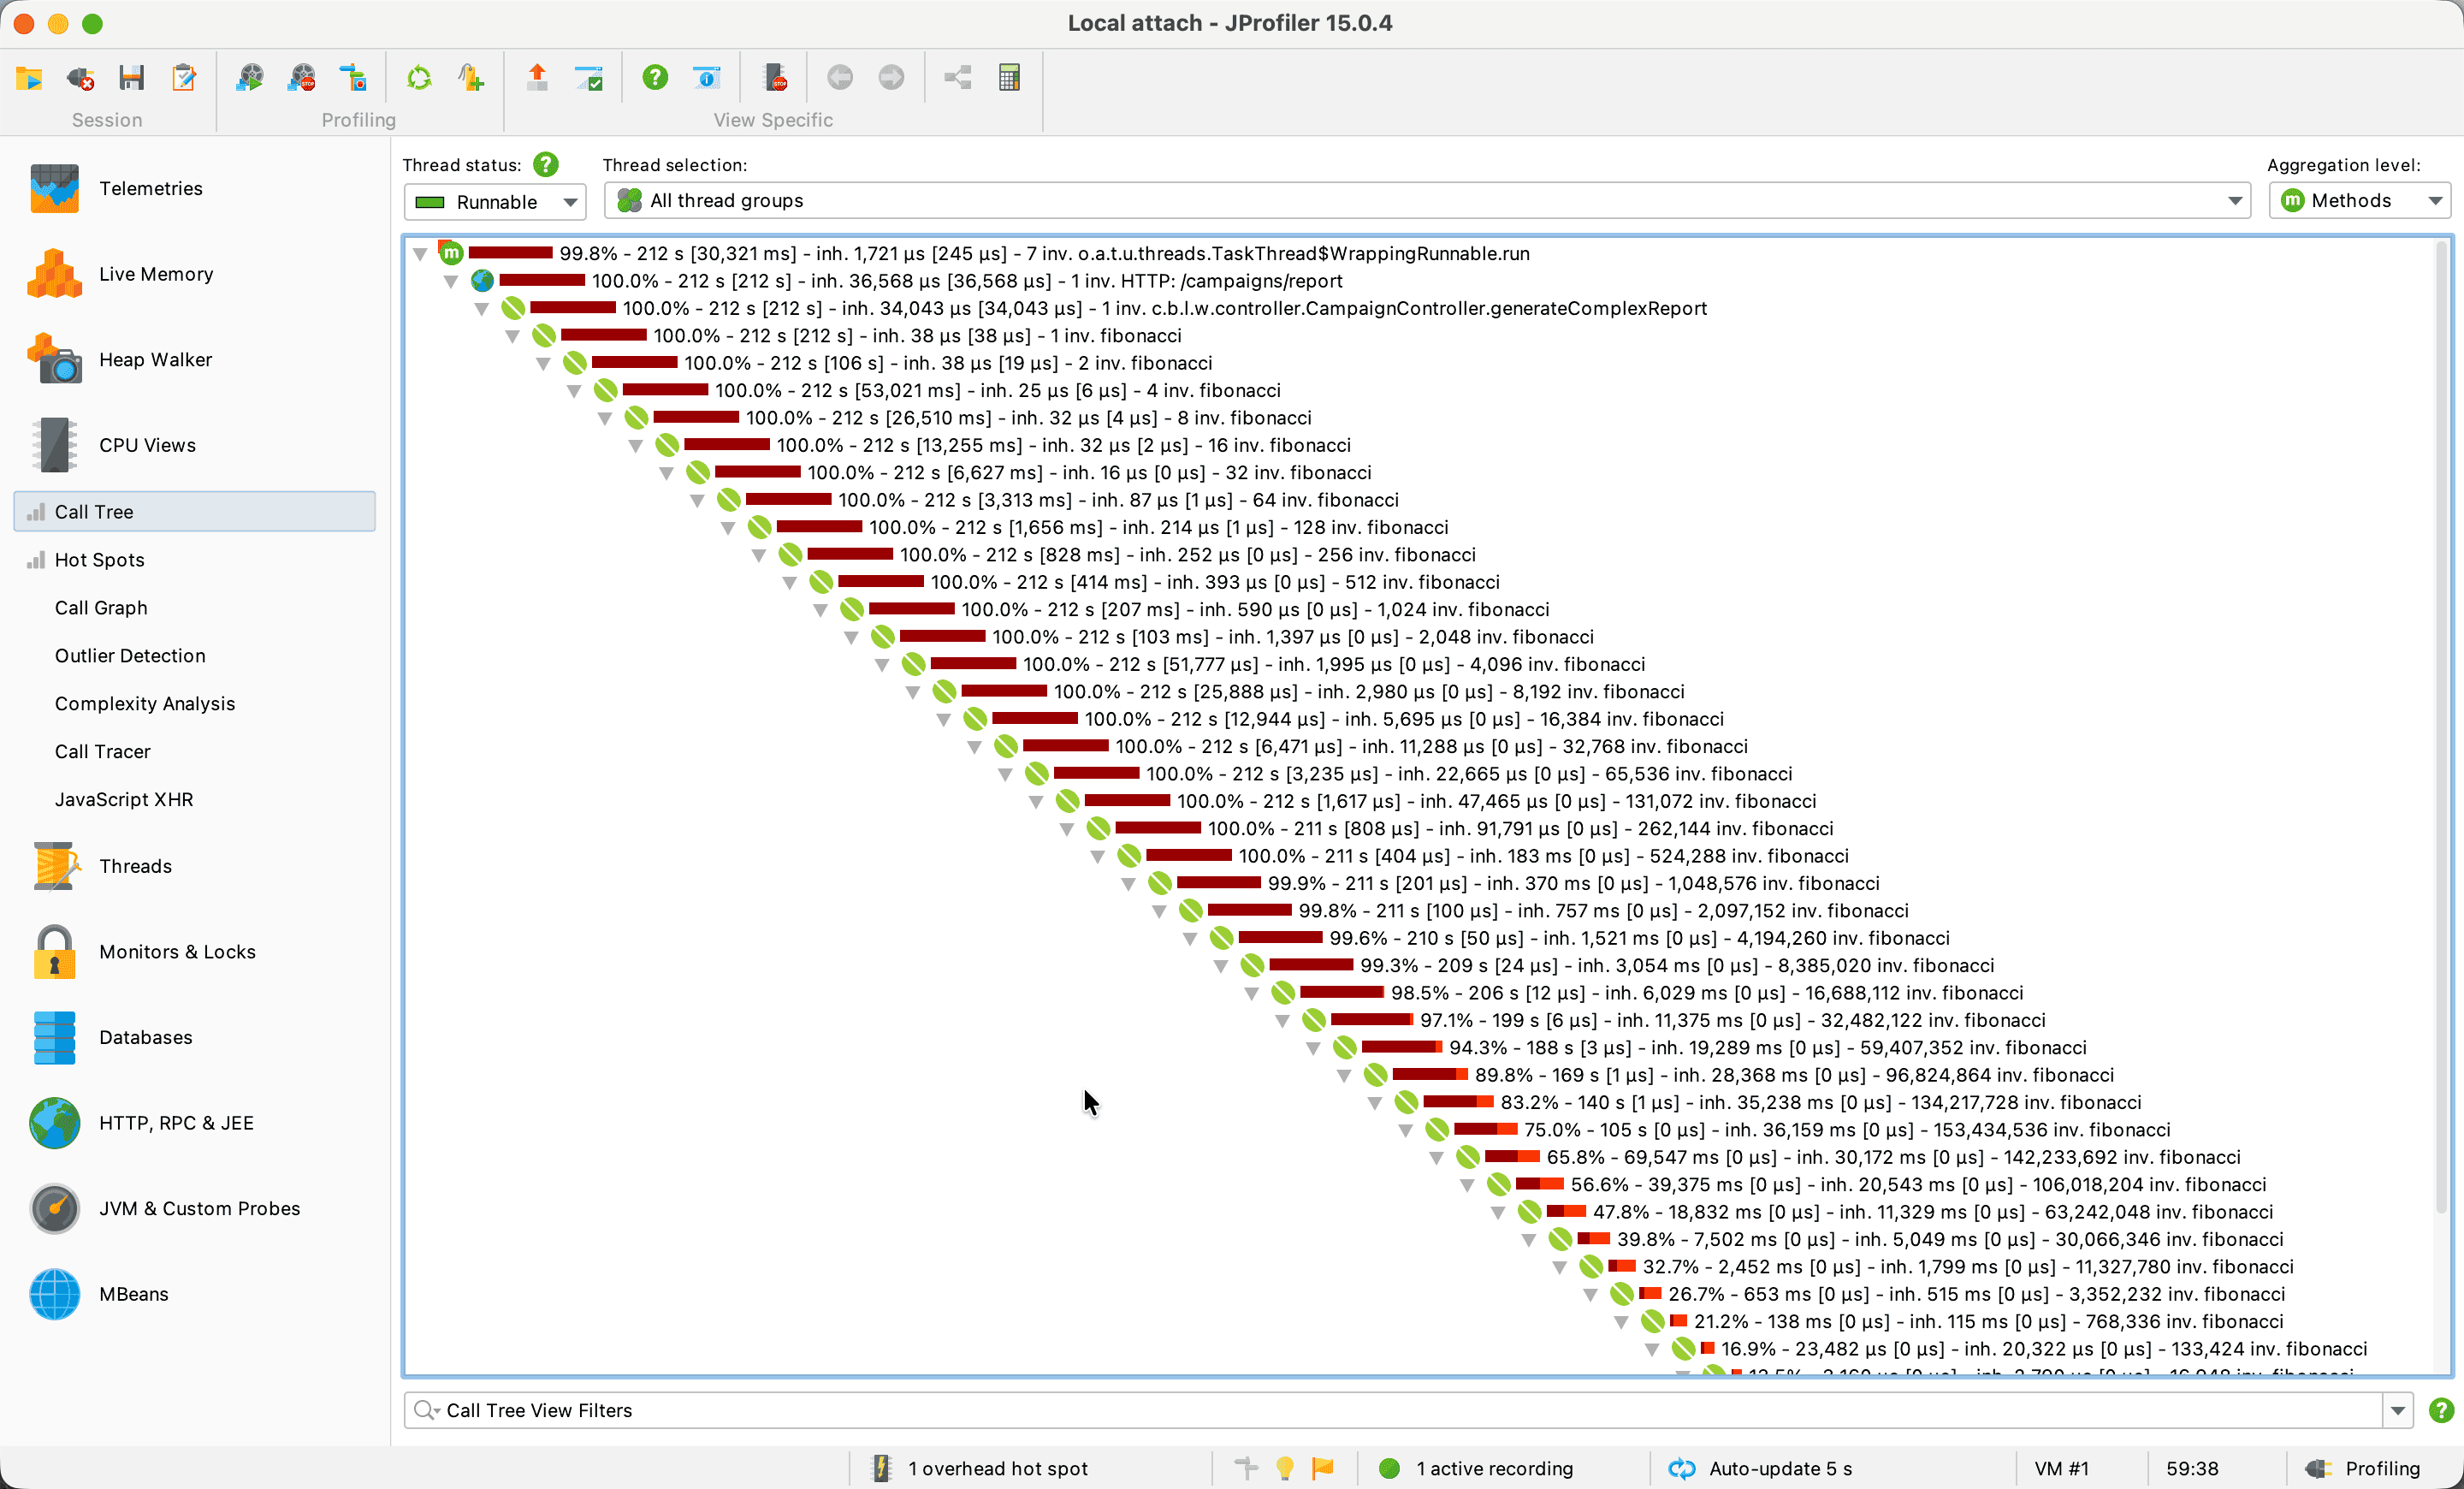Click the 1 overhead hot spot status entry
Viewport: 2464px width, 1489px height.
980,1468
